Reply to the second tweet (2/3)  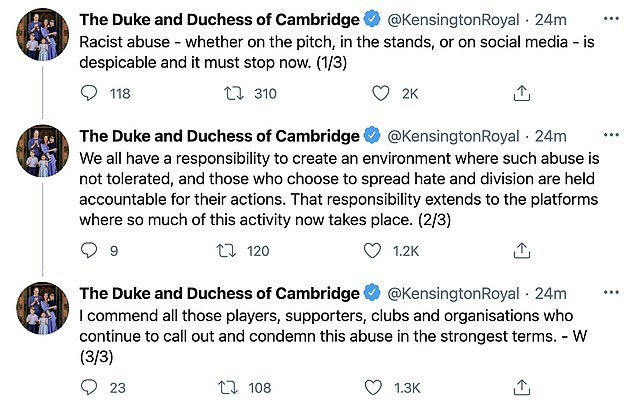(87, 251)
